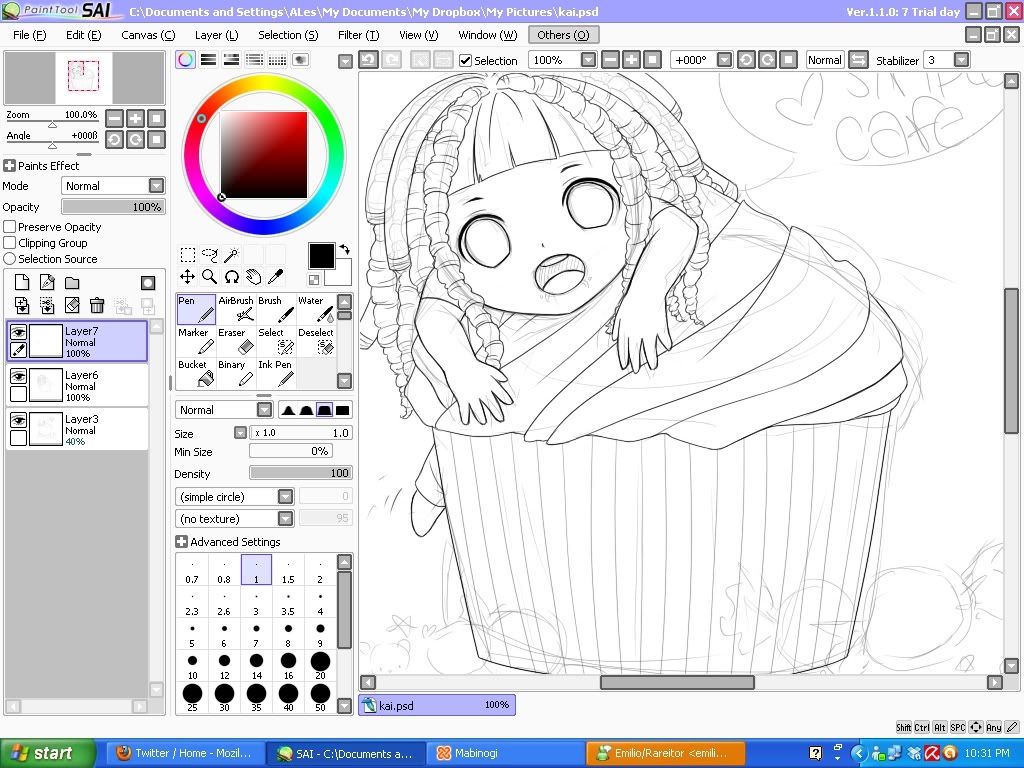Image resolution: width=1024 pixels, height=768 pixels.
Task: Choose the Marker tool
Action: pos(195,342)
